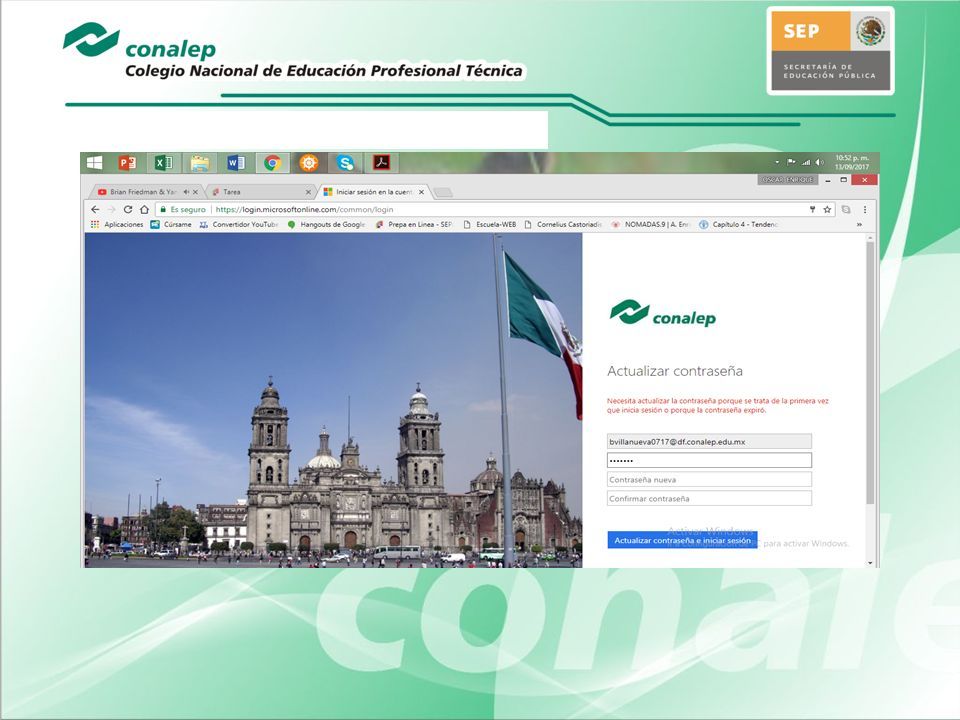Open the Escuela-WEB bookmark
Image resolution: width=960 pixels, height=720 pixels.
(x=490, y=225)
